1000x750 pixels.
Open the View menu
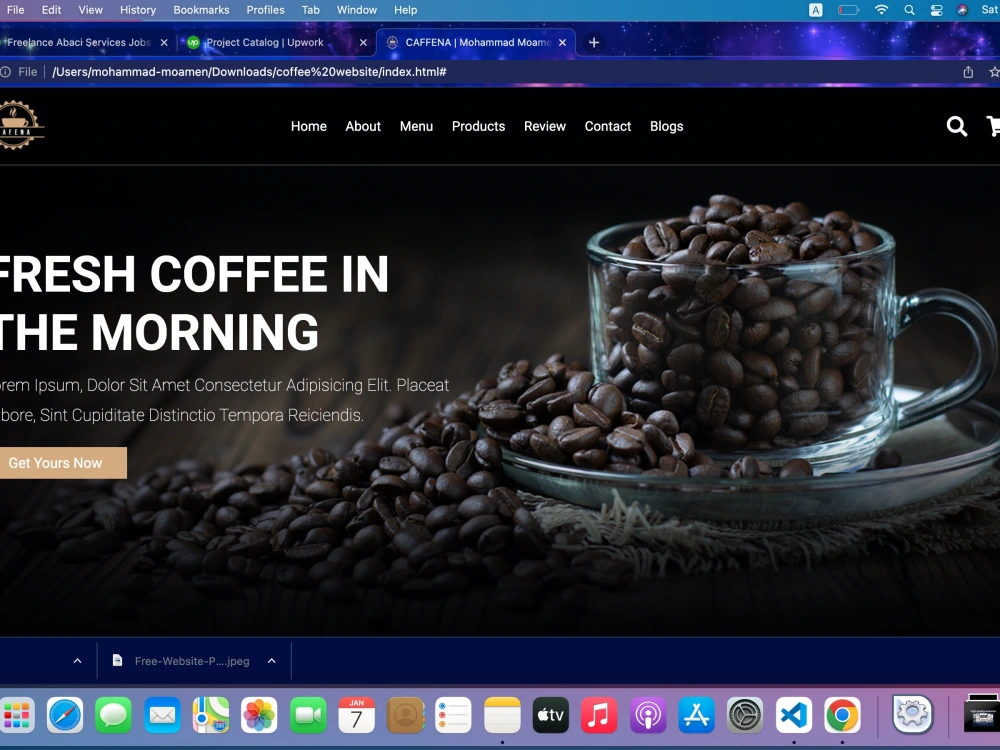coord(91,10)
